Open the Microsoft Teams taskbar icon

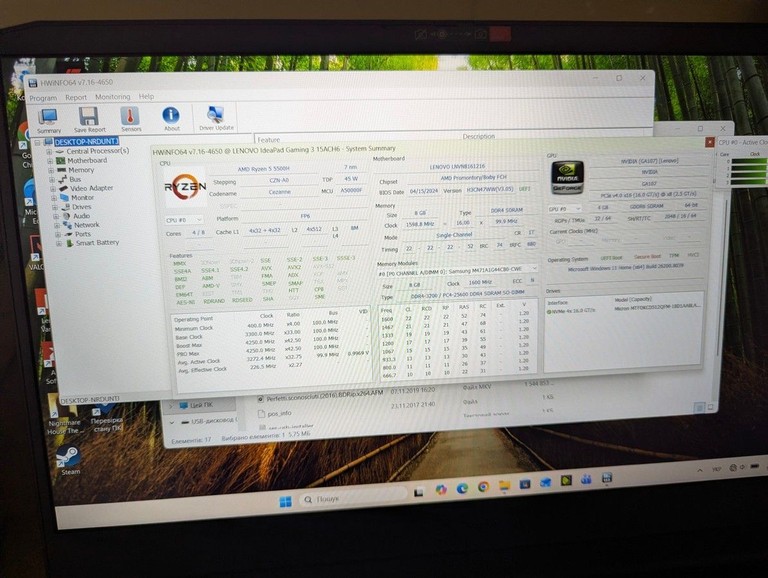(x=586, y=479)
